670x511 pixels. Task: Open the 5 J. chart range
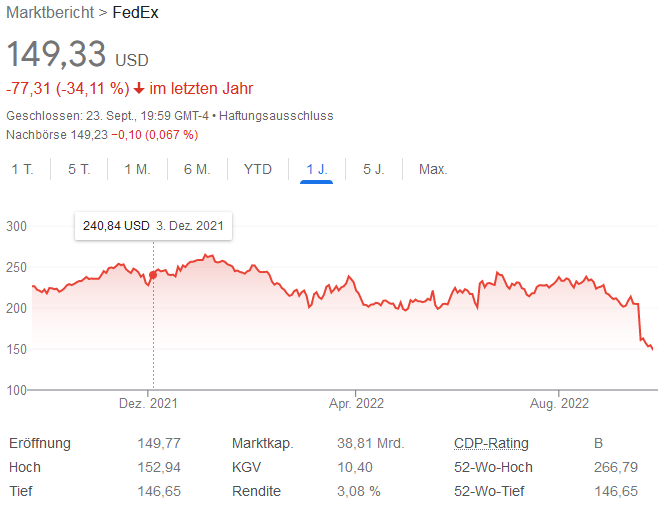[373, 169]
